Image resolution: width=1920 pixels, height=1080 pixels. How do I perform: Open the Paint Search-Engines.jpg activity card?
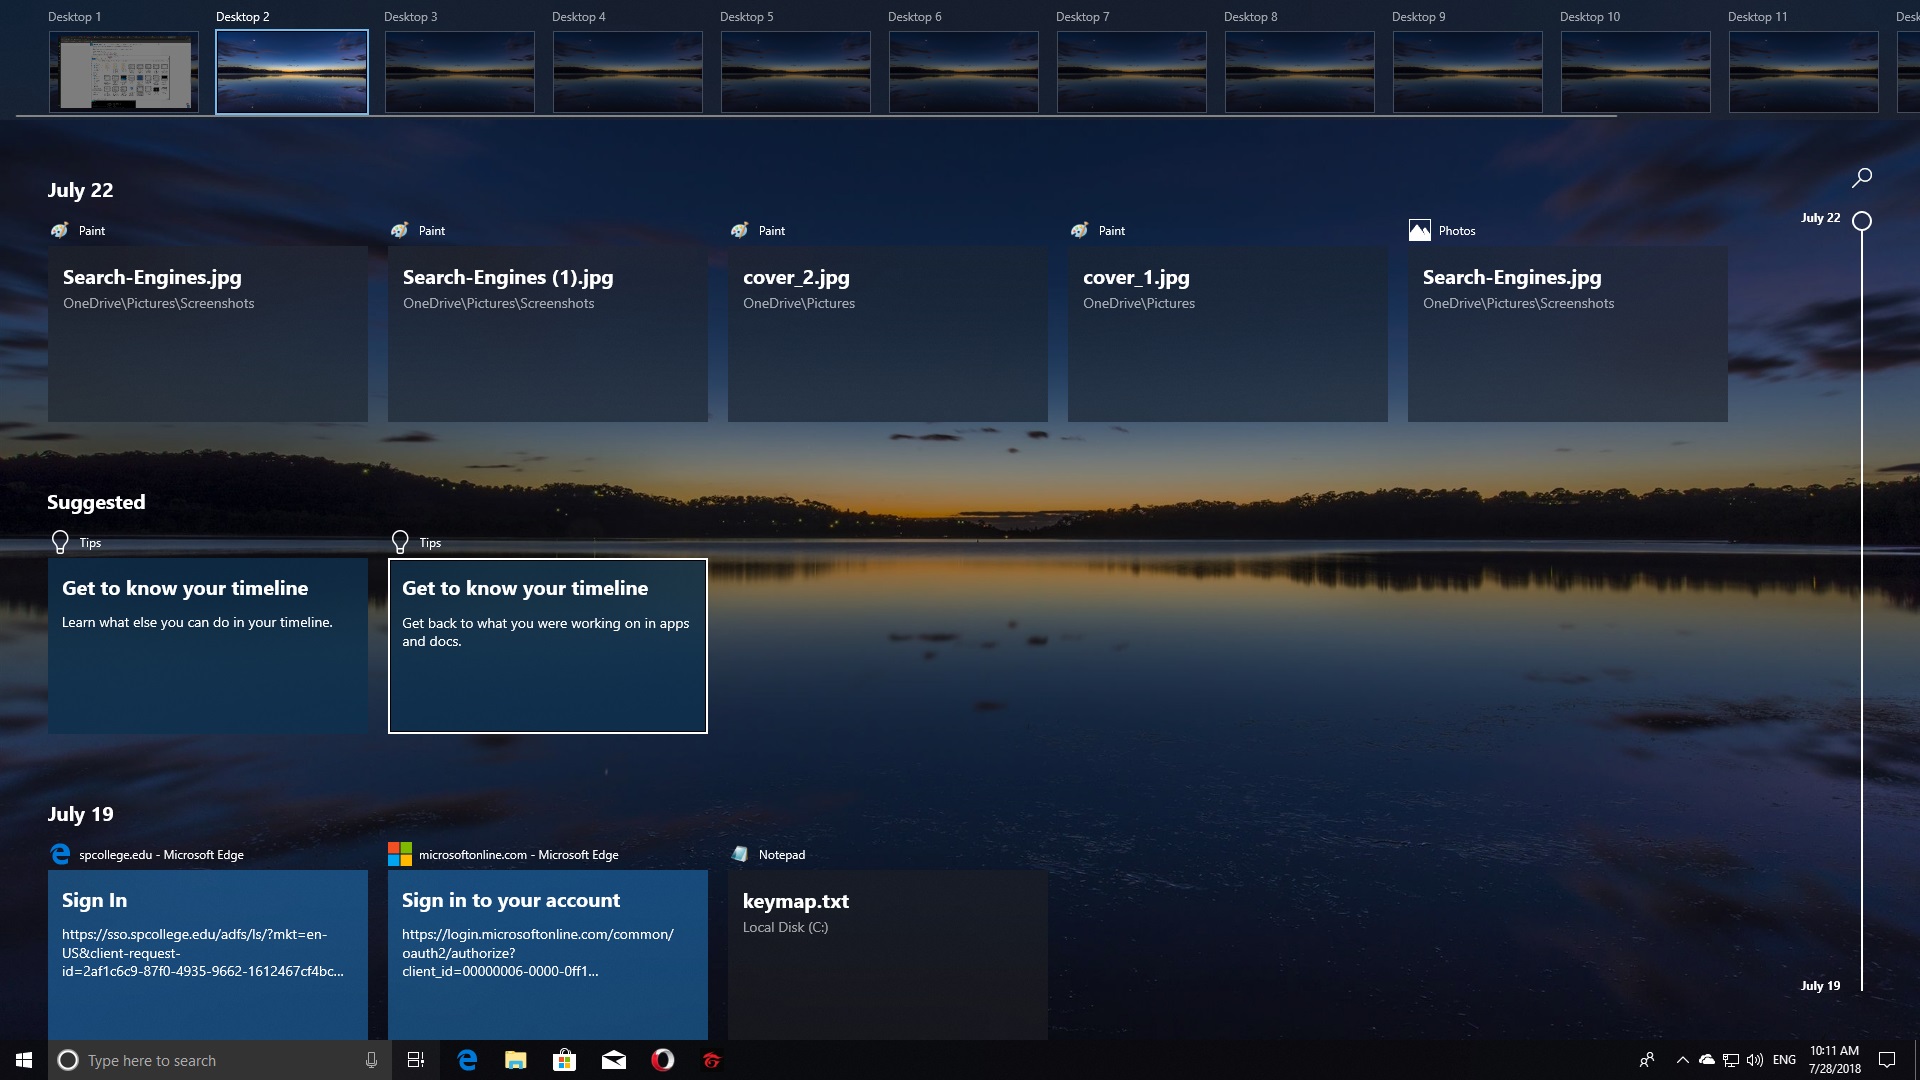tap(208, 334)
